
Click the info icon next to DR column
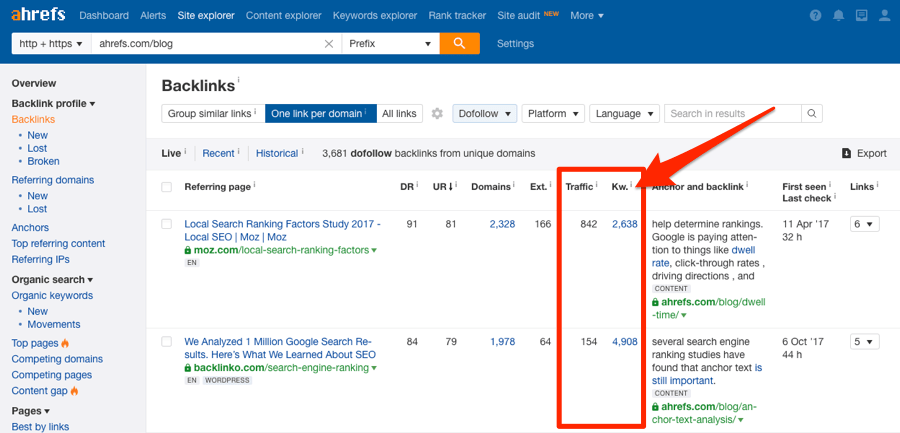click(417, 184)
